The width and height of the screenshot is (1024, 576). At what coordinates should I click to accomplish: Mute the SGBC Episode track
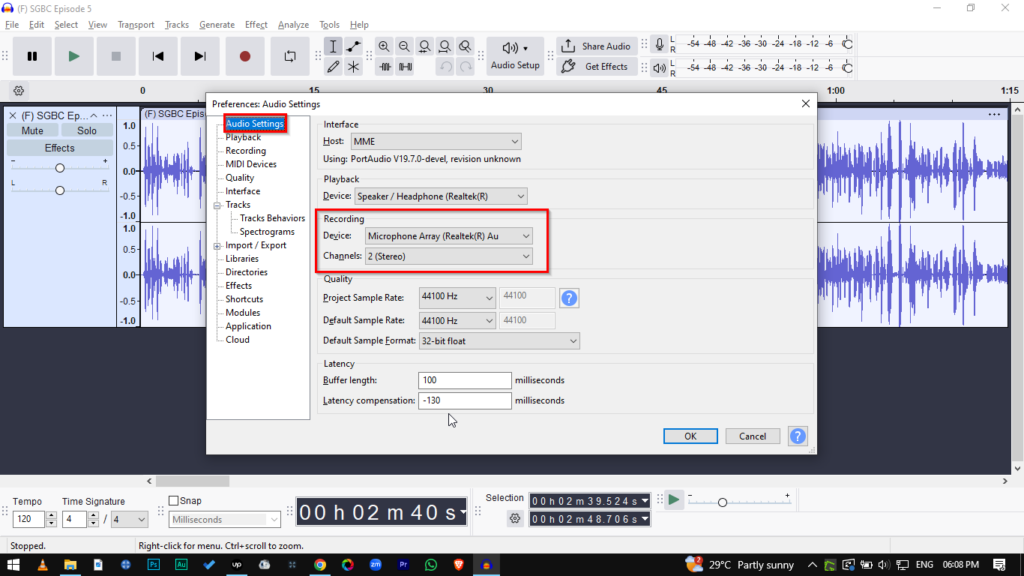[32, 131]
